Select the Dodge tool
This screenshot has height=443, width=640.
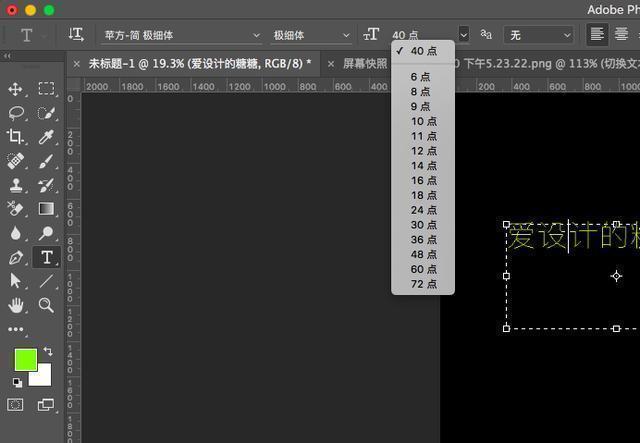point(46,233)
